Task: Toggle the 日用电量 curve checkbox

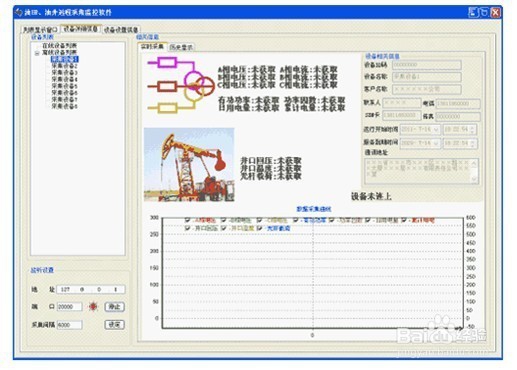Action: (x=368, y=220)
